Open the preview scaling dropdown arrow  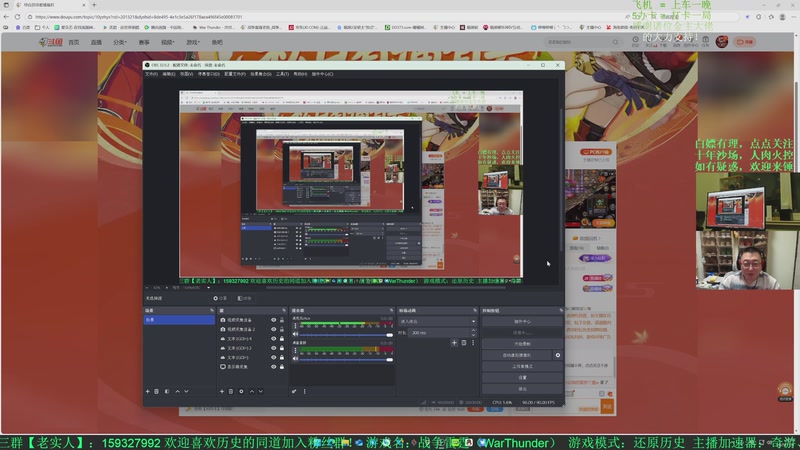tap(208, 288)
